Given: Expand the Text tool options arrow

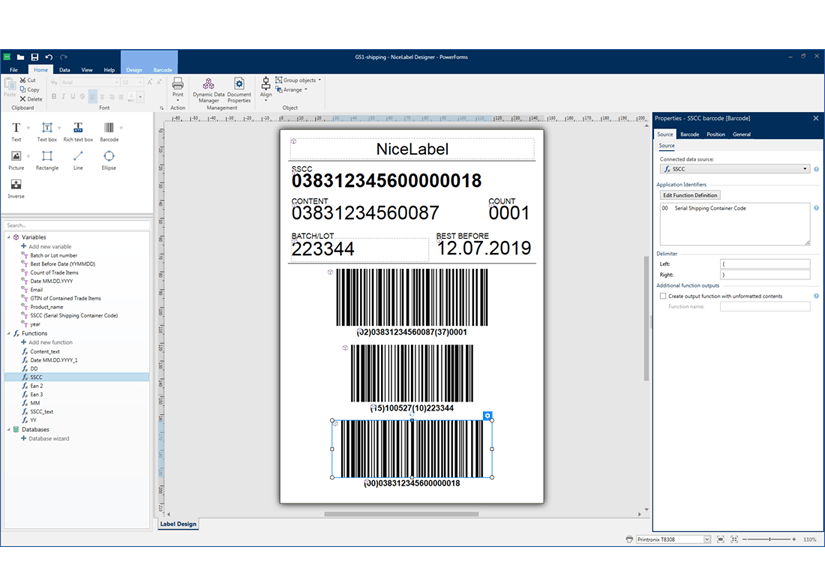Looking at the screenshot, I should coord(28,128).
